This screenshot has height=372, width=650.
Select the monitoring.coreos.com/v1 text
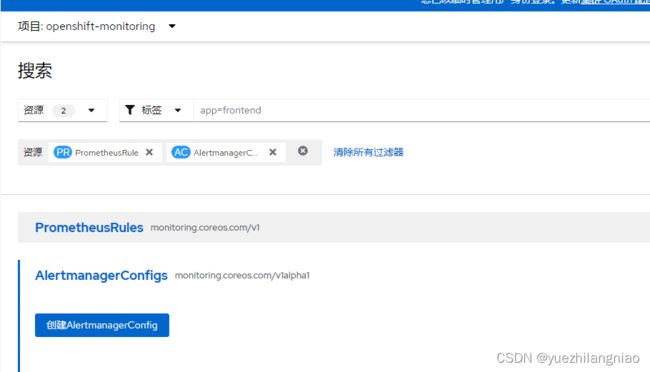point(205,228)
